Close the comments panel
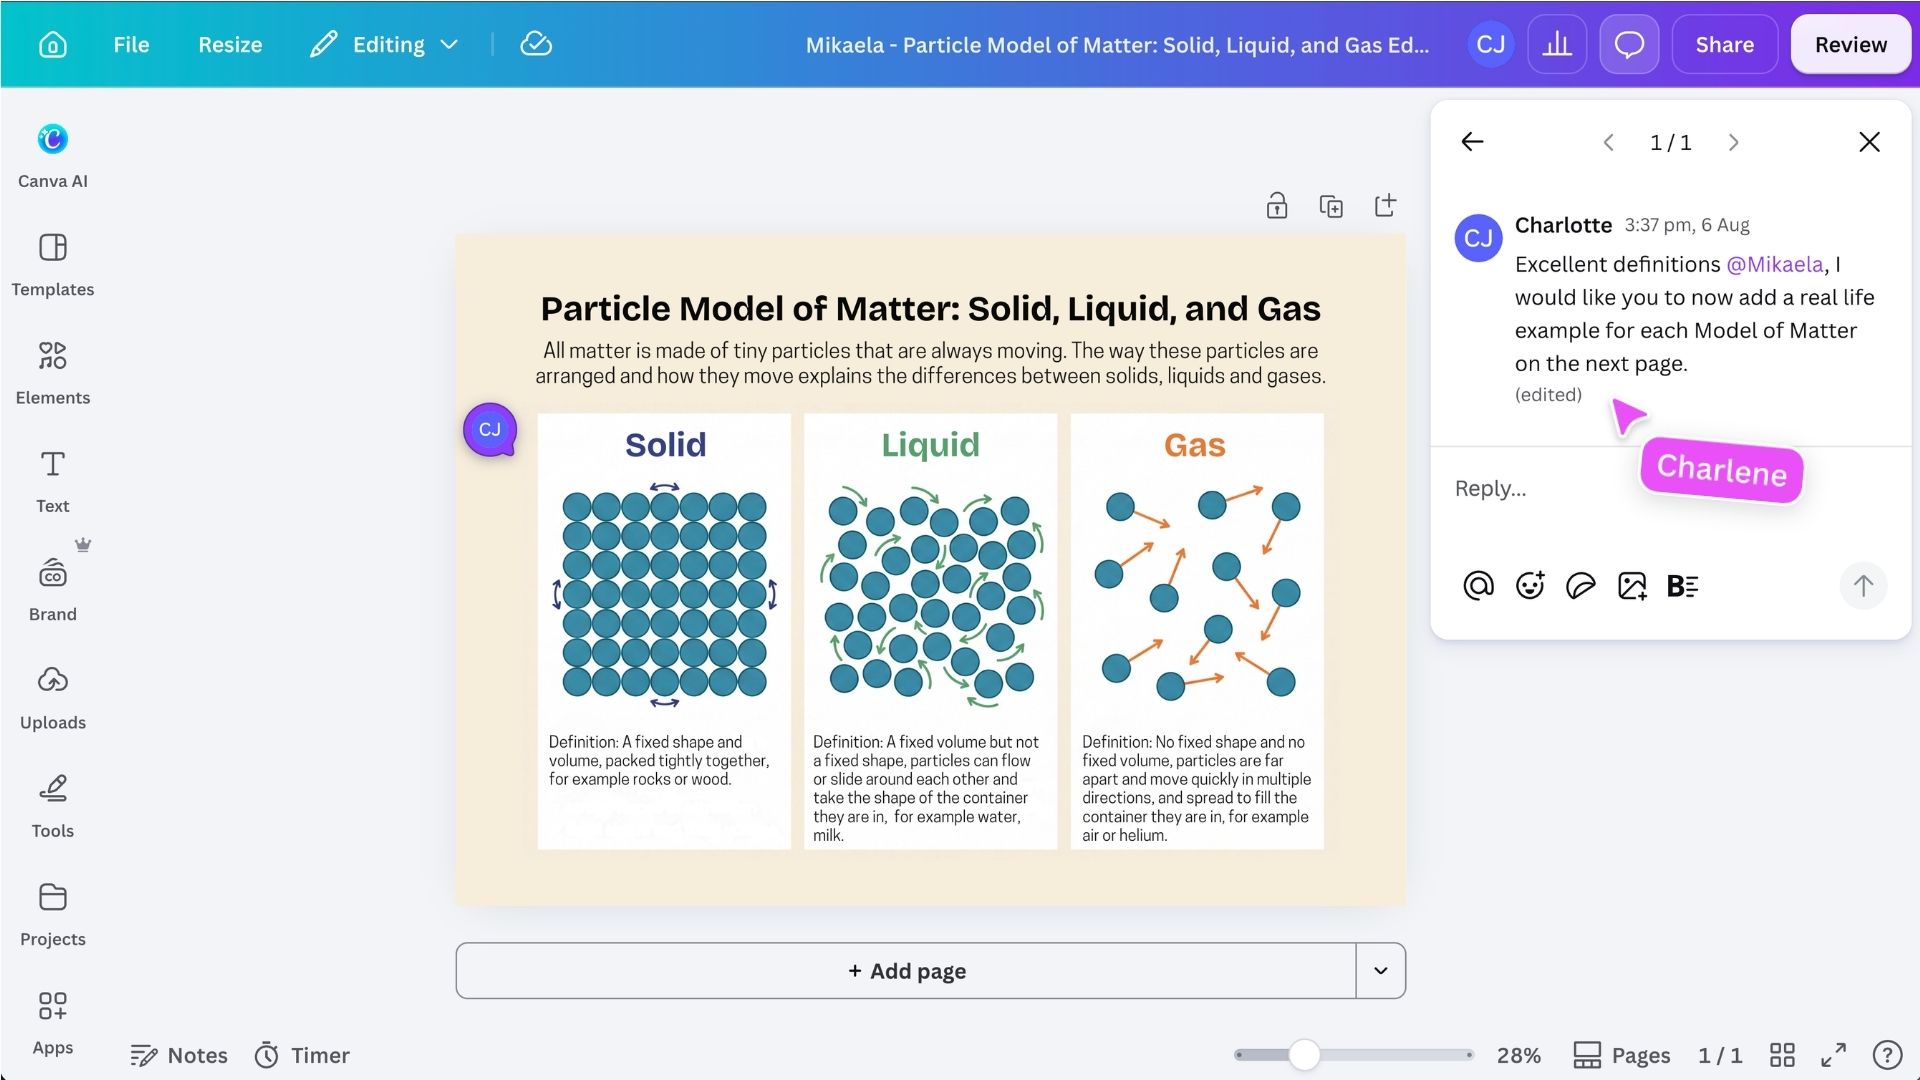The image size is (1920, 1080). point(1869,142)
